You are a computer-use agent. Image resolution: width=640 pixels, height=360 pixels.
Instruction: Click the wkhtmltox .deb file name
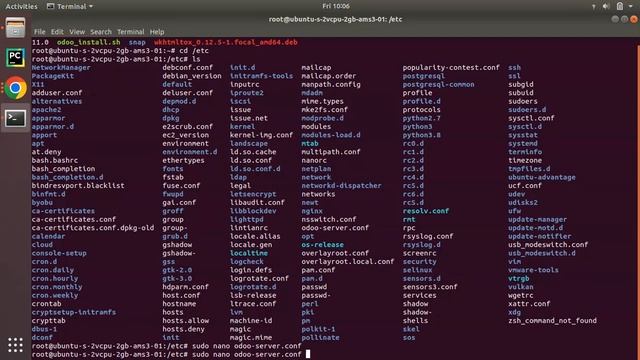[x=226, y=42]
